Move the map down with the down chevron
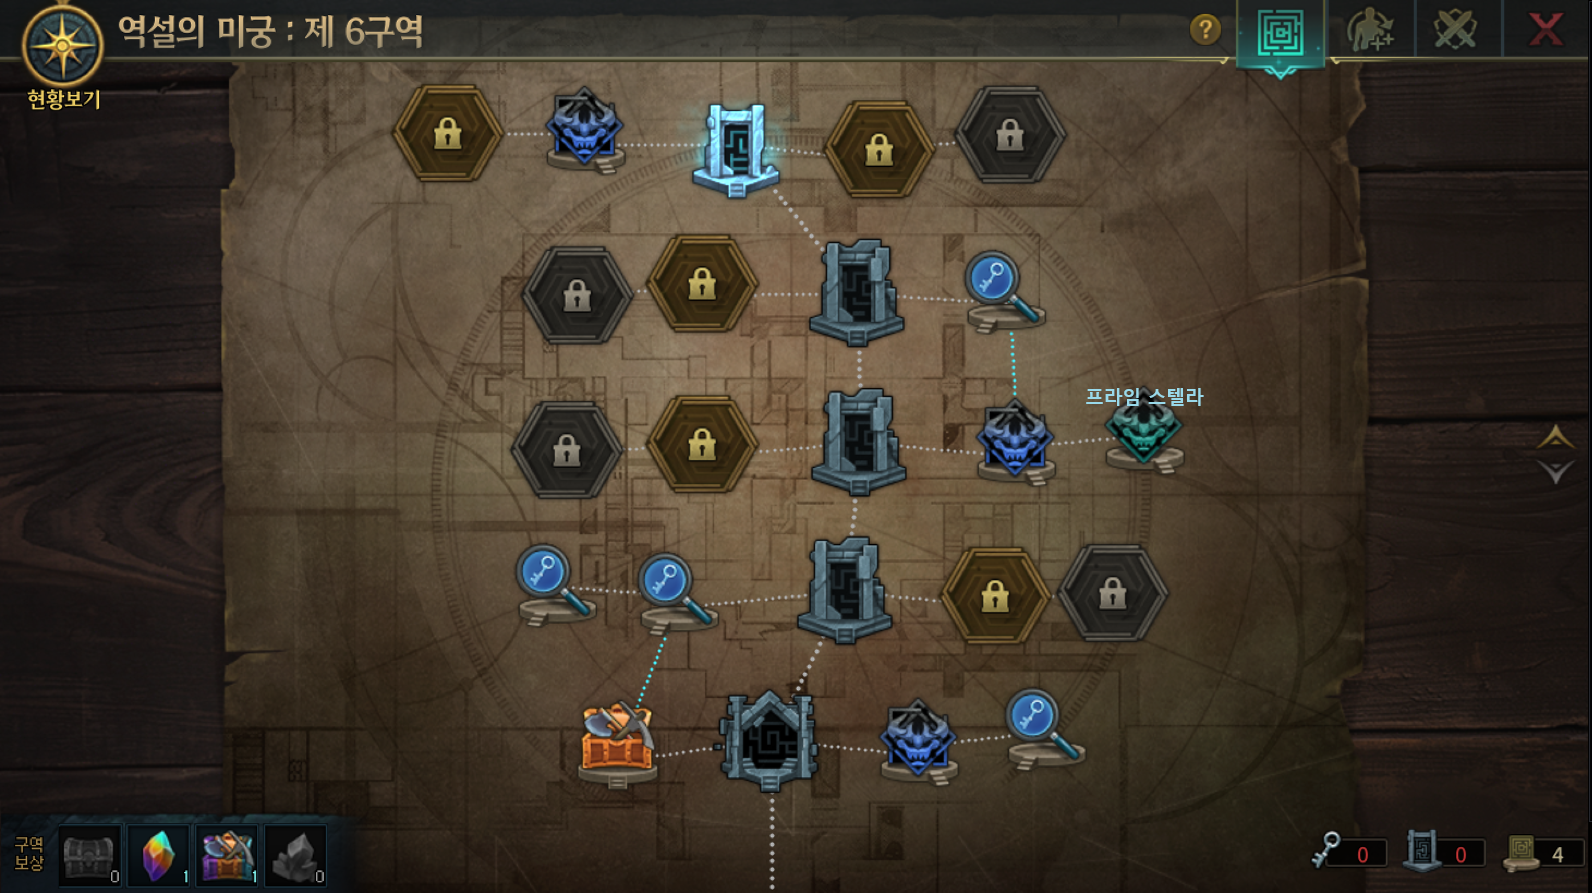 point(1555,472)
